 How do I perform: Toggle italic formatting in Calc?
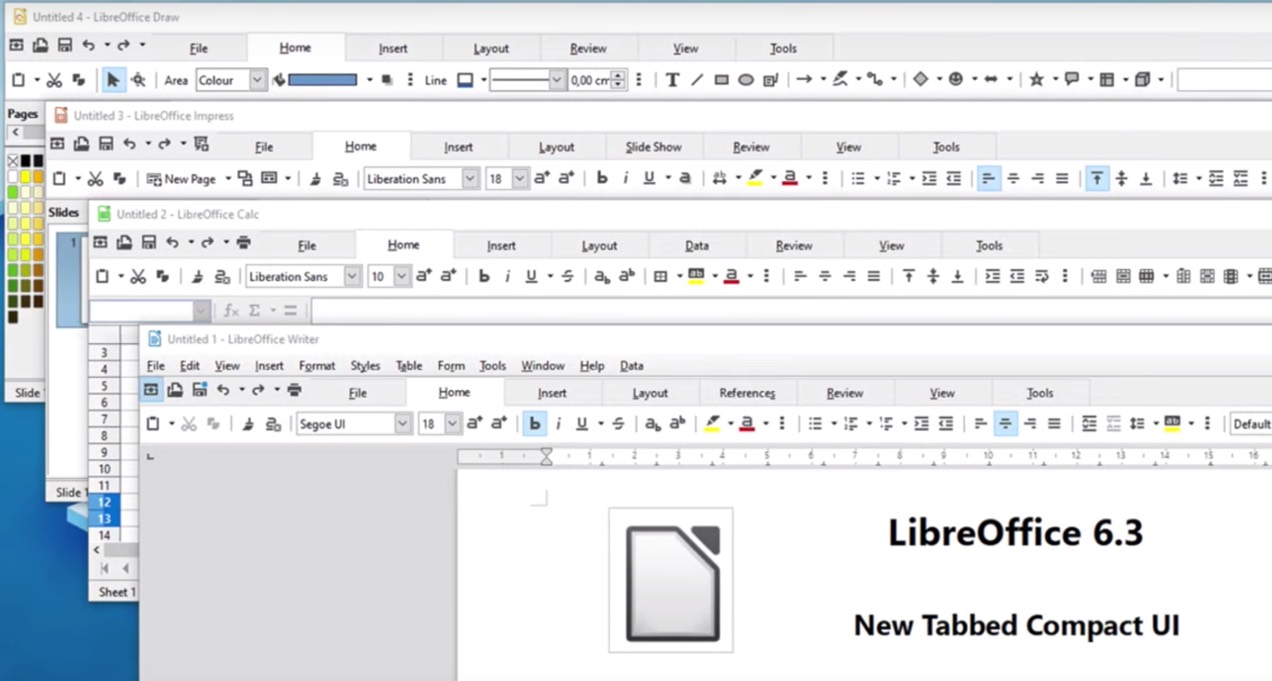pos(508,276)
